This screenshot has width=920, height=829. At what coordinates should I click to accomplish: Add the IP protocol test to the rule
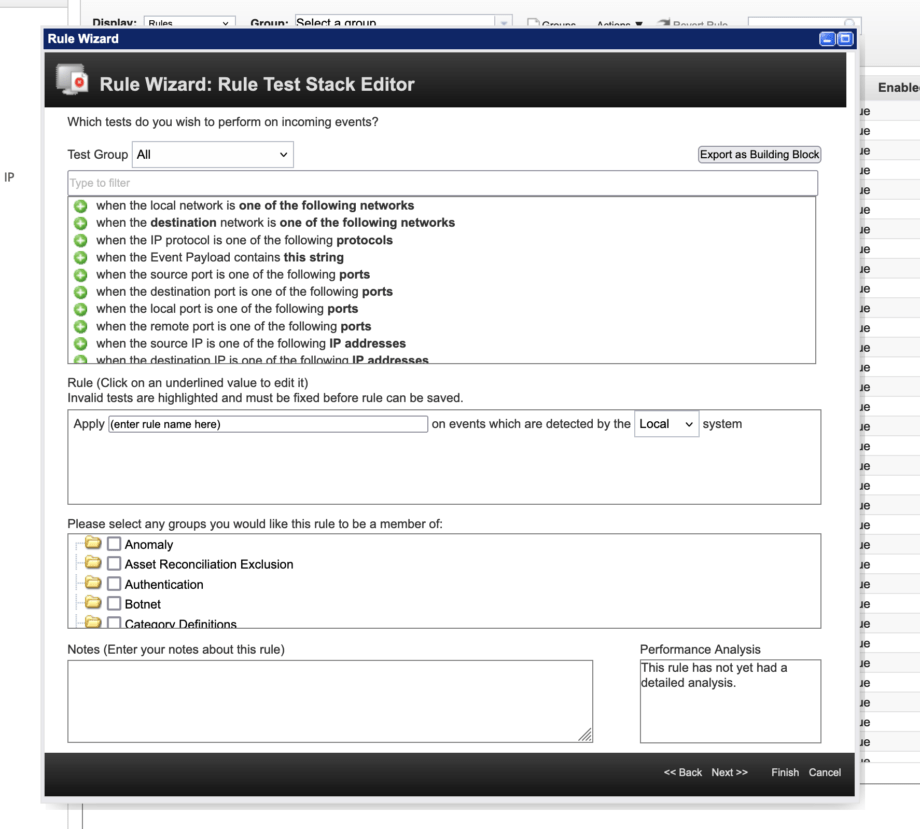81,240
